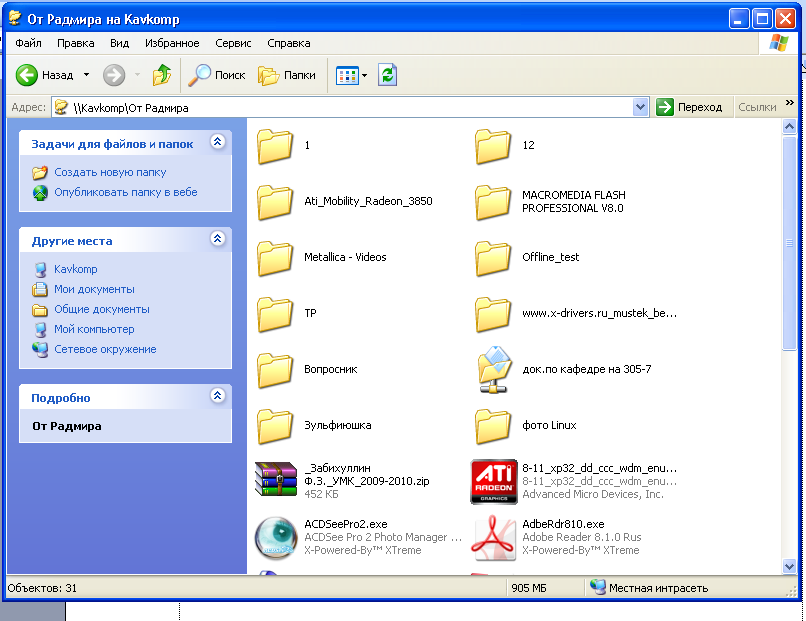This screenshot has height=621, width=806.
Task: Click in the address path field
Action: coord(350,107)
